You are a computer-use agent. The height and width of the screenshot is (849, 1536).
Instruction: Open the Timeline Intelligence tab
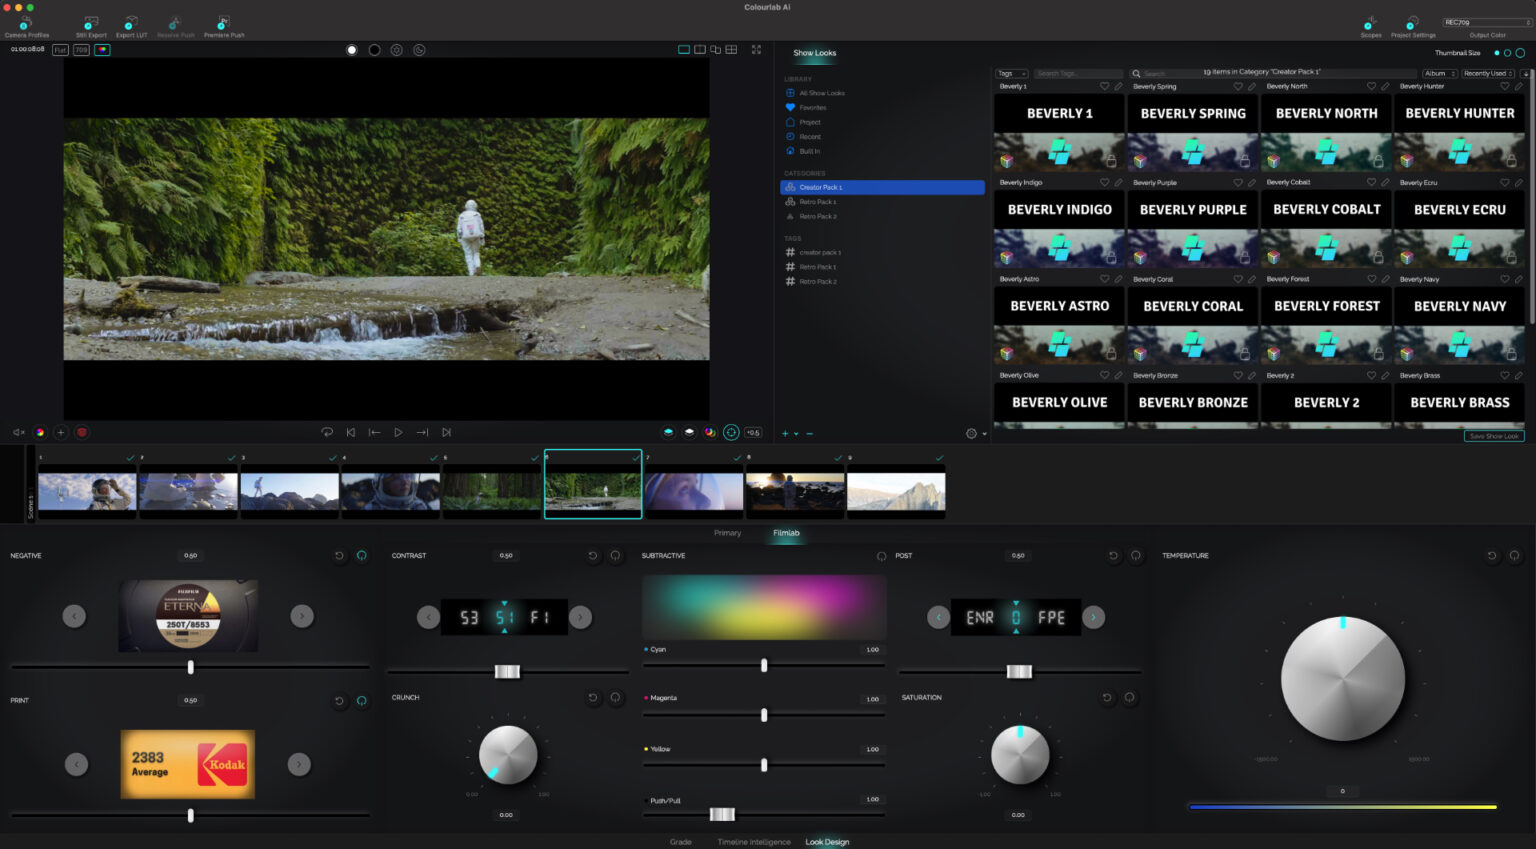coord(754,842)
